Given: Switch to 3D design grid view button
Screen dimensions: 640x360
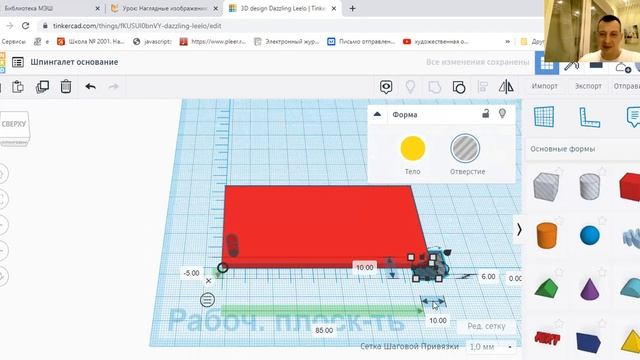Looking at the screenshot, I should coord(547,64).
